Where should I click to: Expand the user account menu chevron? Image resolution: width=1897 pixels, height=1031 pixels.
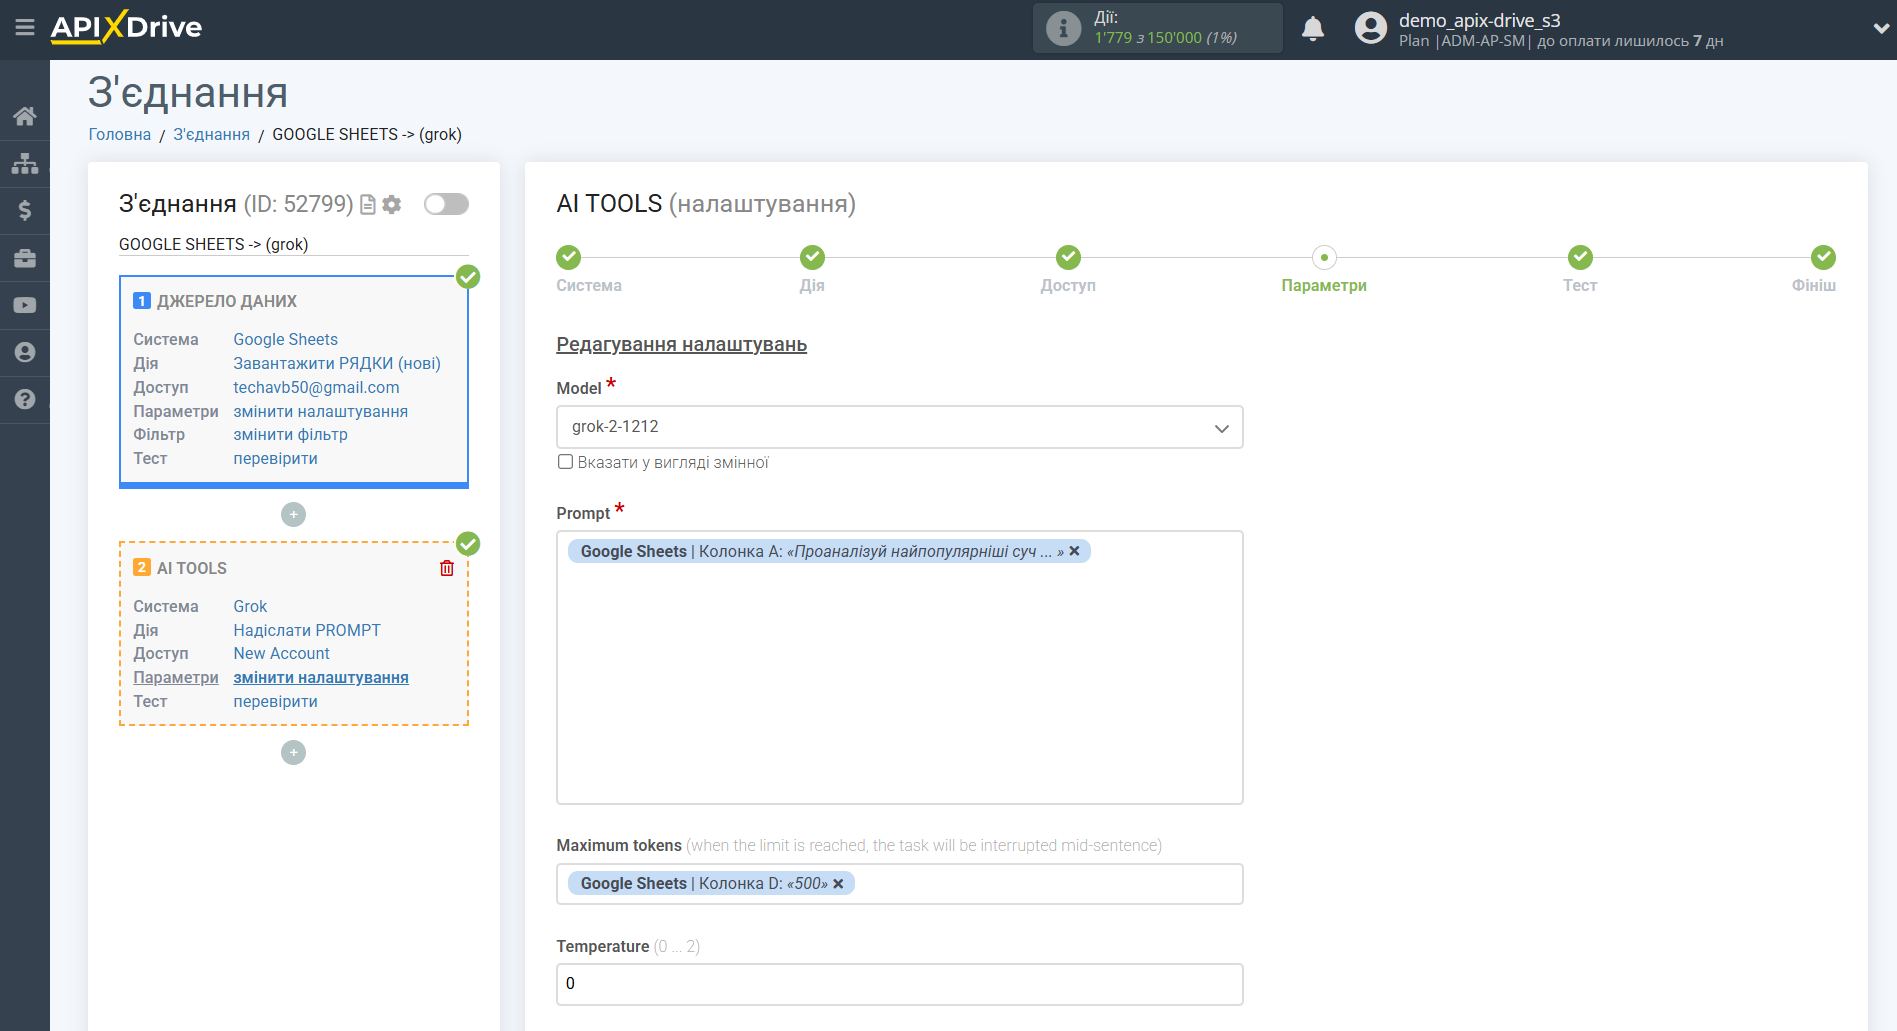1880,29
